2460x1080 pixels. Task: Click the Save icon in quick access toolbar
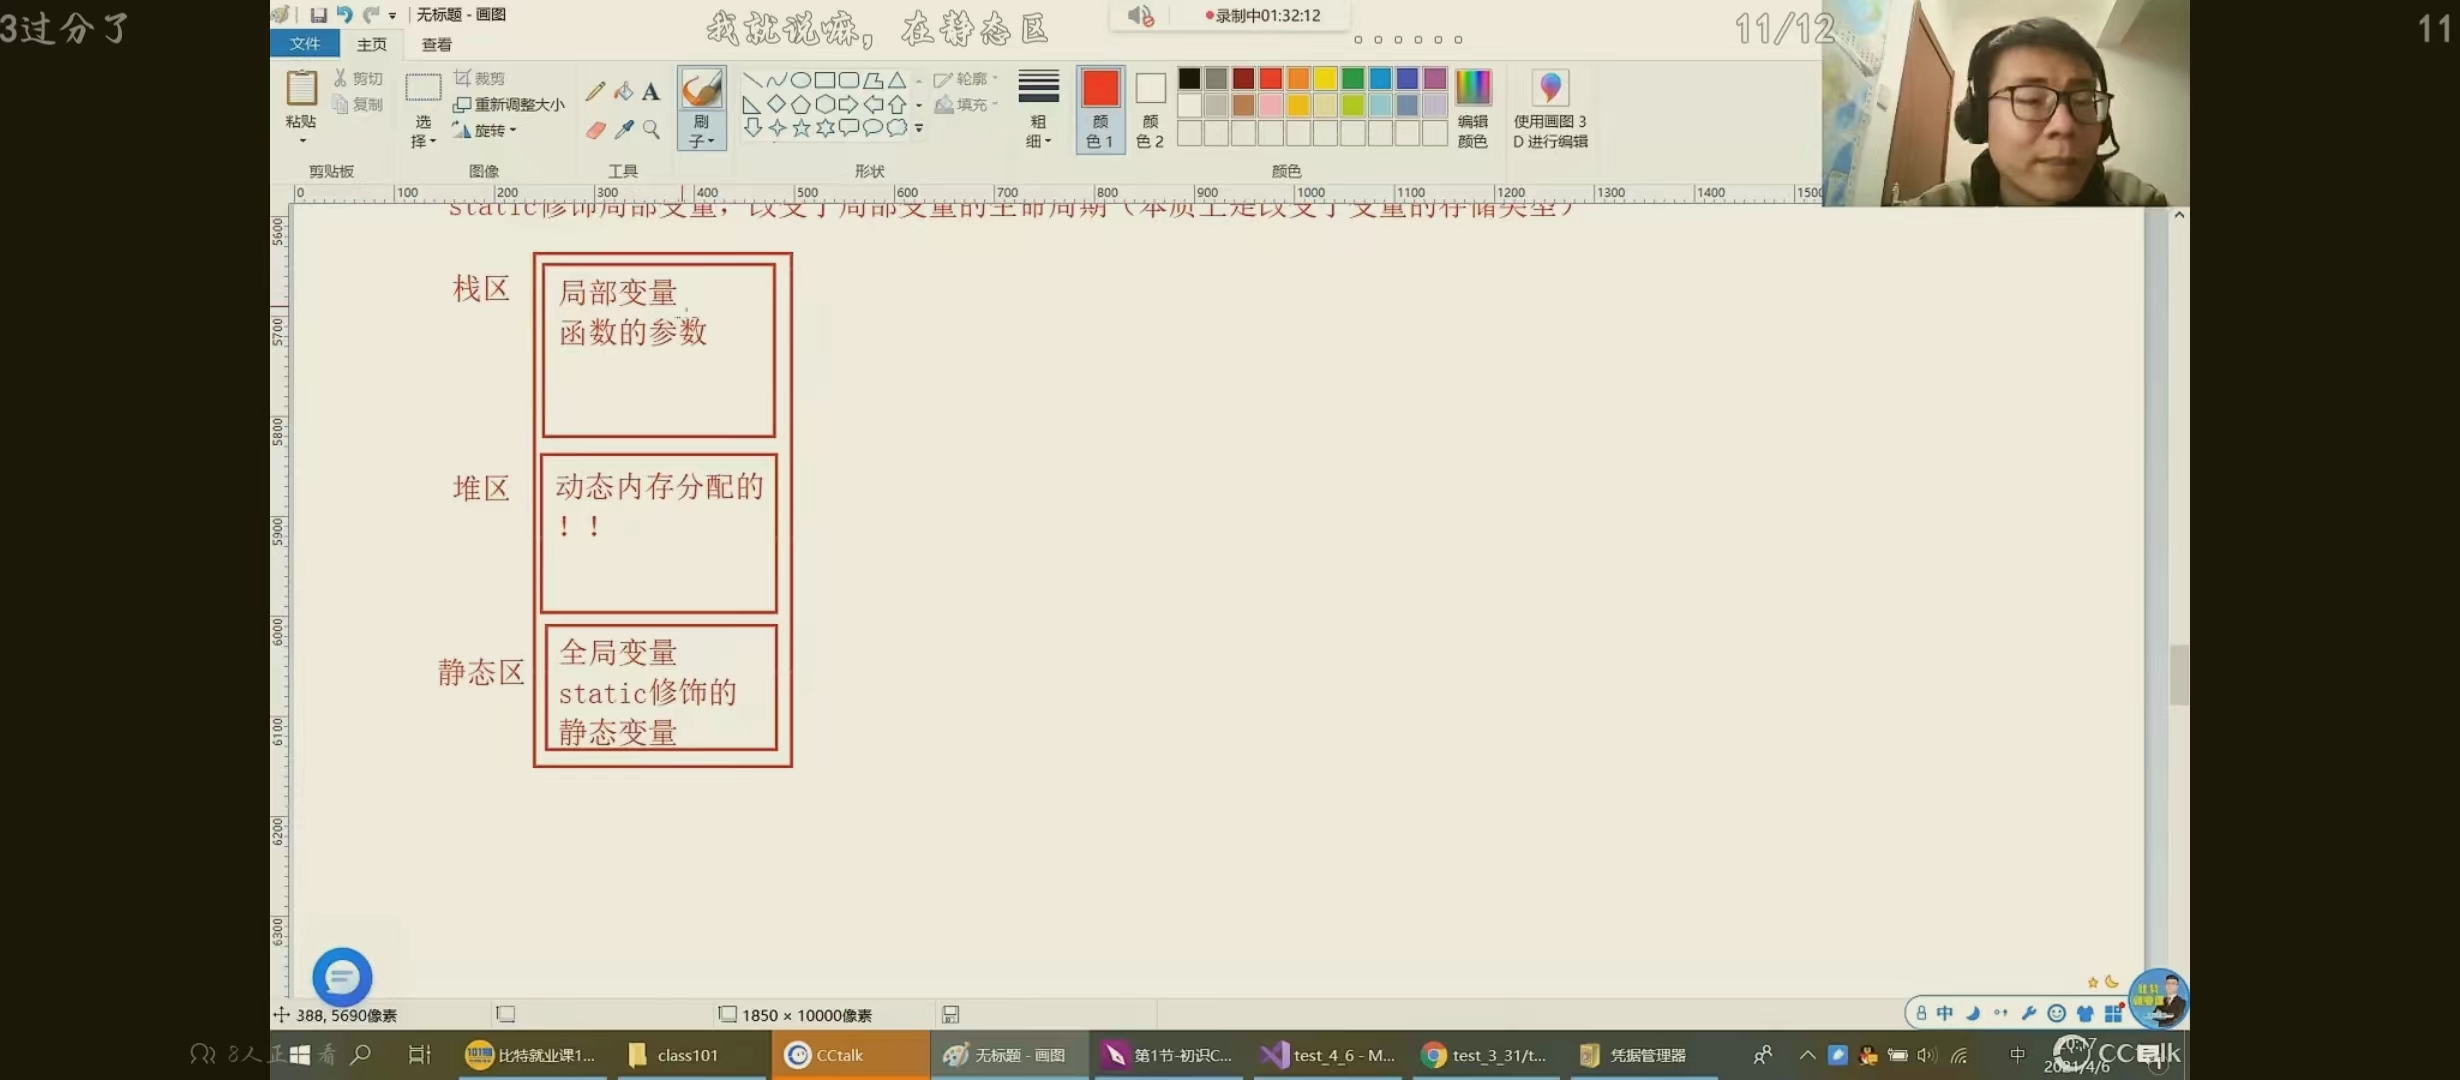click(x=318, y=14)
